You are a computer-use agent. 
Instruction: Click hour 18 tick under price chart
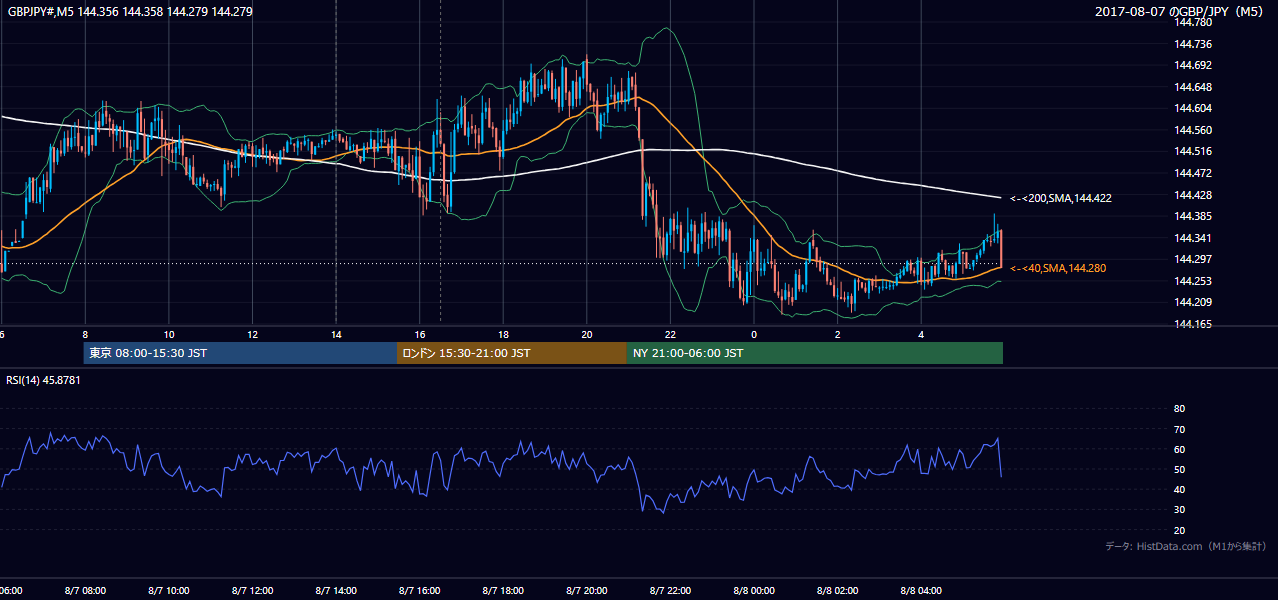[x=503, y=334]
